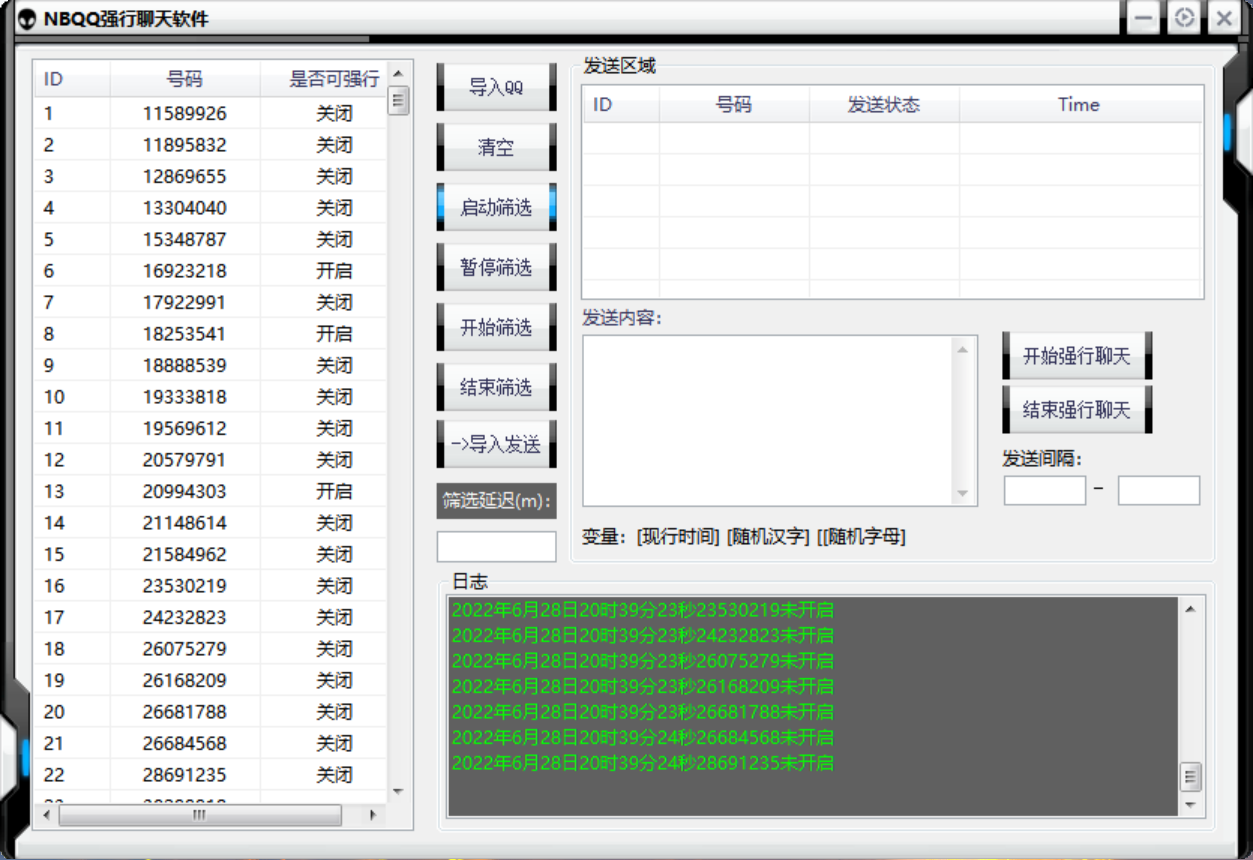
Task: Click the alien logo icon in title bar
Action: point(27,19)
